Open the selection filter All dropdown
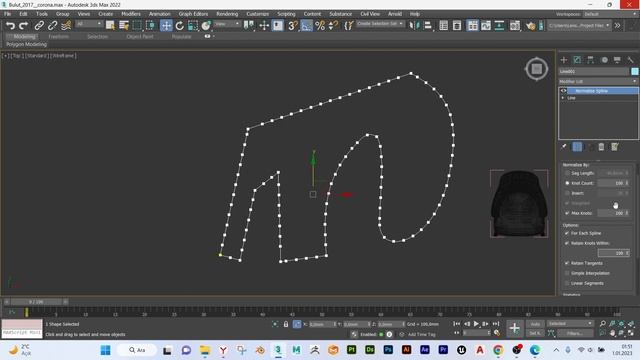This screenshot has height=360, width=640. pyautogui.click(x=88, y=24)
